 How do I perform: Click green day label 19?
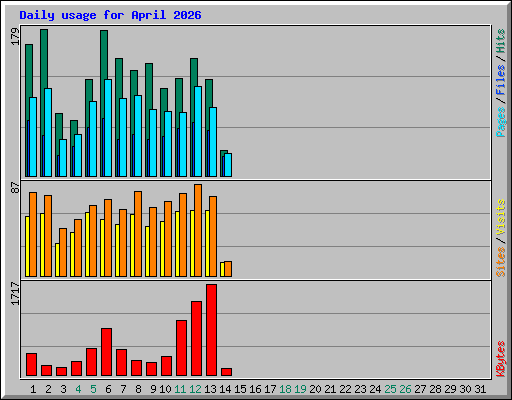pyautogui.click(x=300, y=389)
